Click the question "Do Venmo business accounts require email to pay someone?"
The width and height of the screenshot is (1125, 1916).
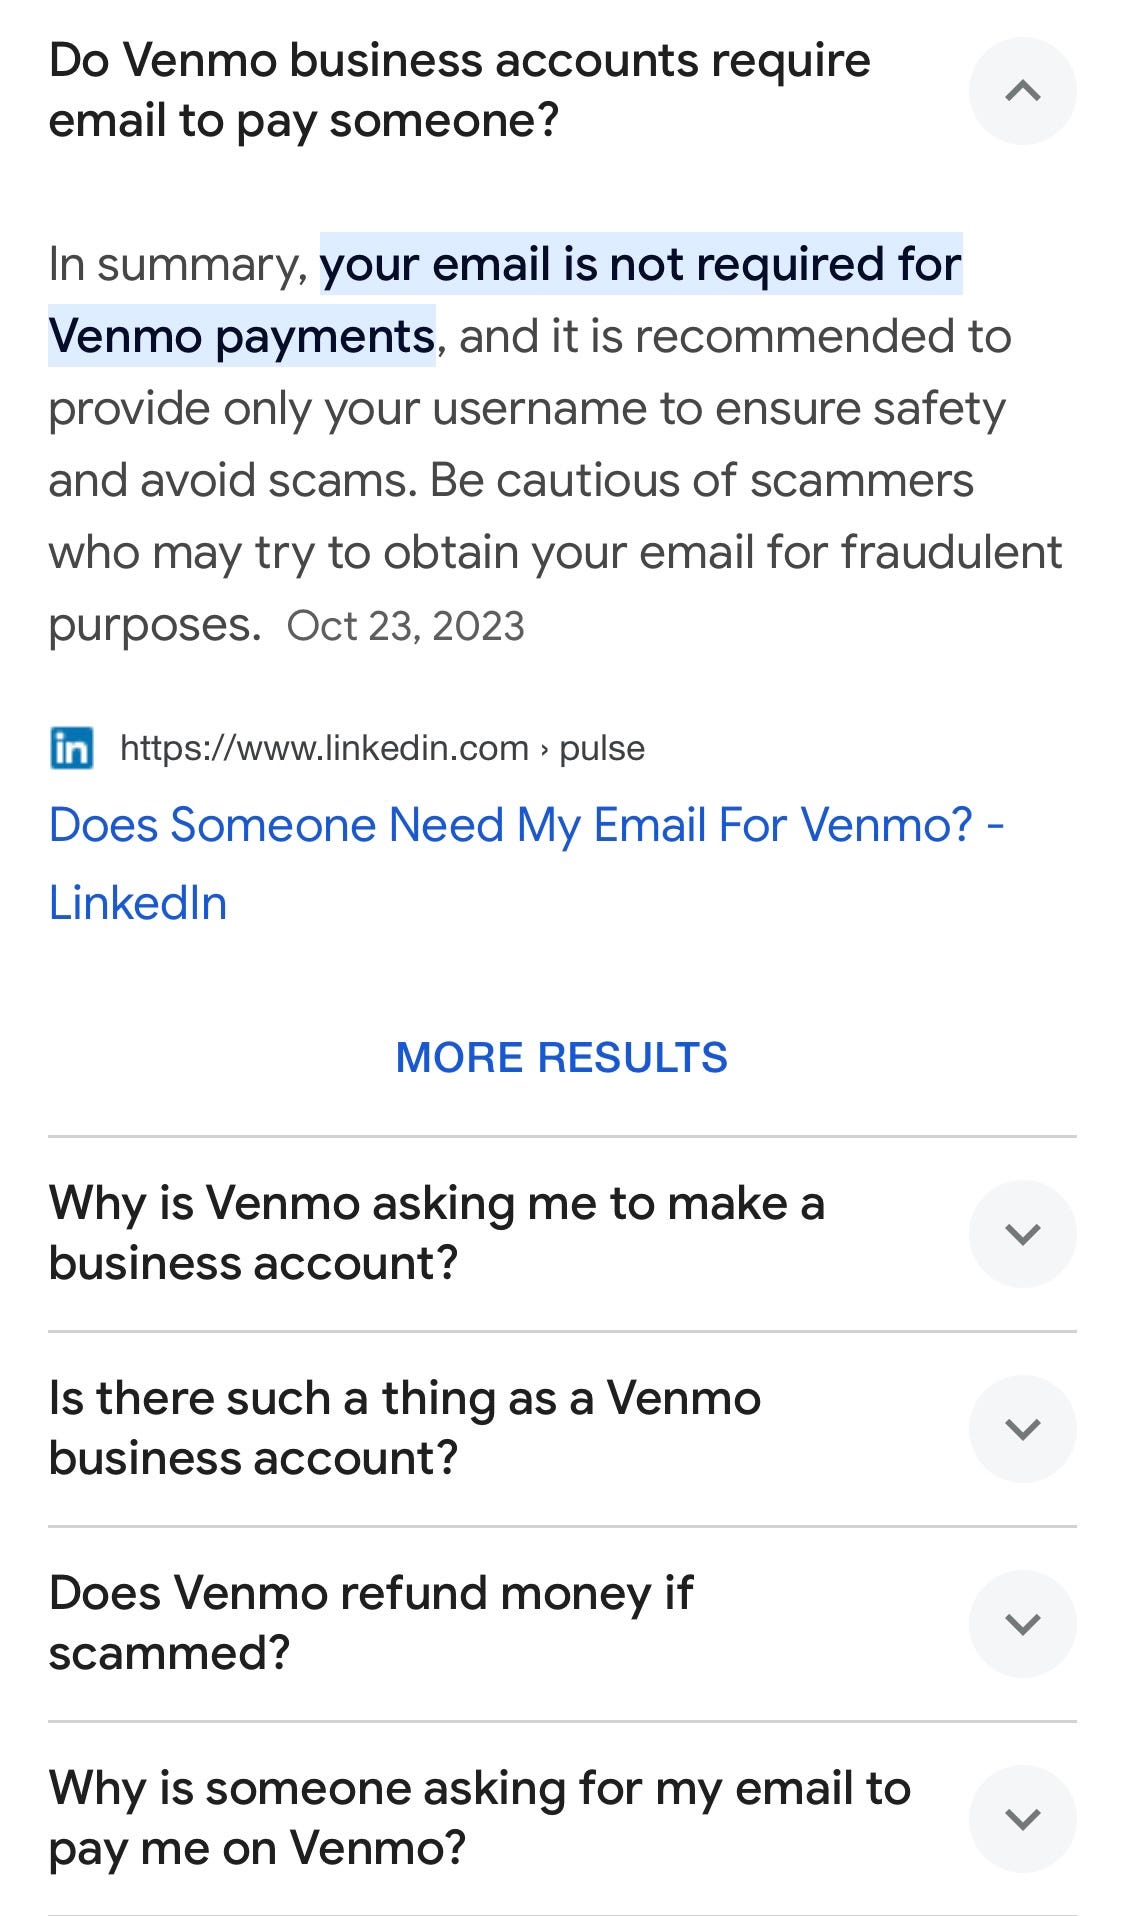tap(460, 88)
